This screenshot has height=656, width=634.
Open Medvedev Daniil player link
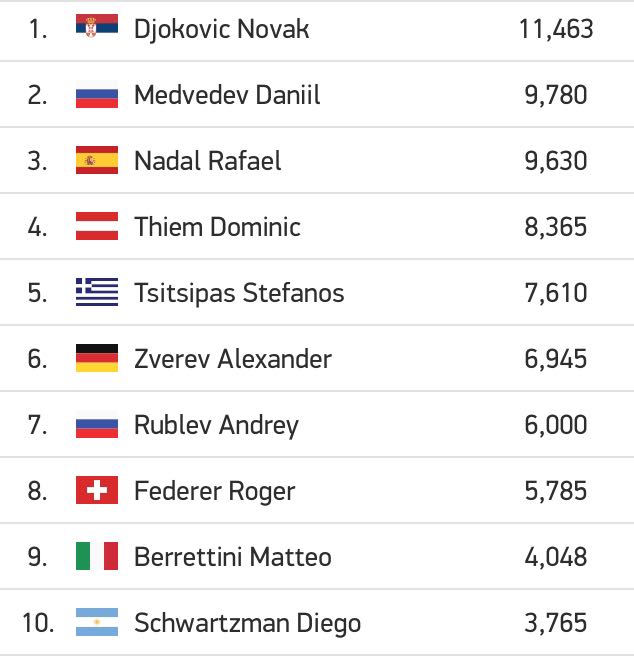(227, 95)
